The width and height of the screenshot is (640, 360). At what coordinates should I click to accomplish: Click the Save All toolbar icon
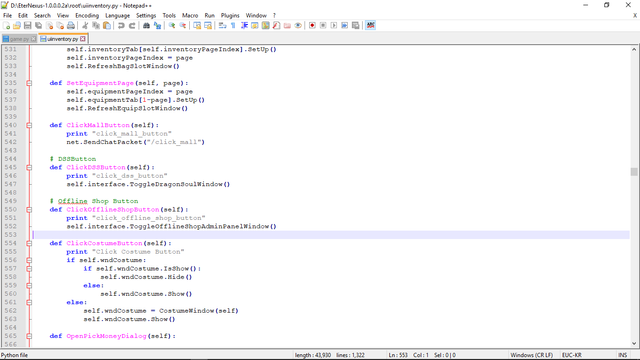click(38, 25)
